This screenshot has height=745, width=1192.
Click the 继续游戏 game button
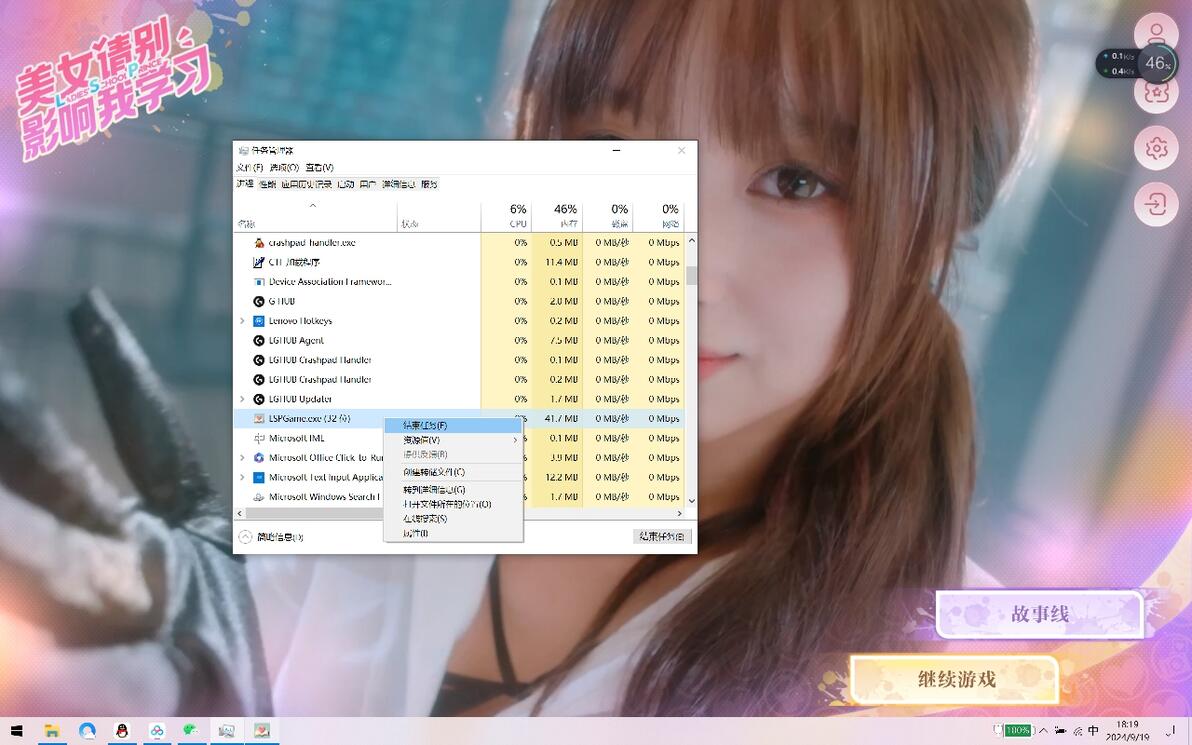click(x=955, y=679)
